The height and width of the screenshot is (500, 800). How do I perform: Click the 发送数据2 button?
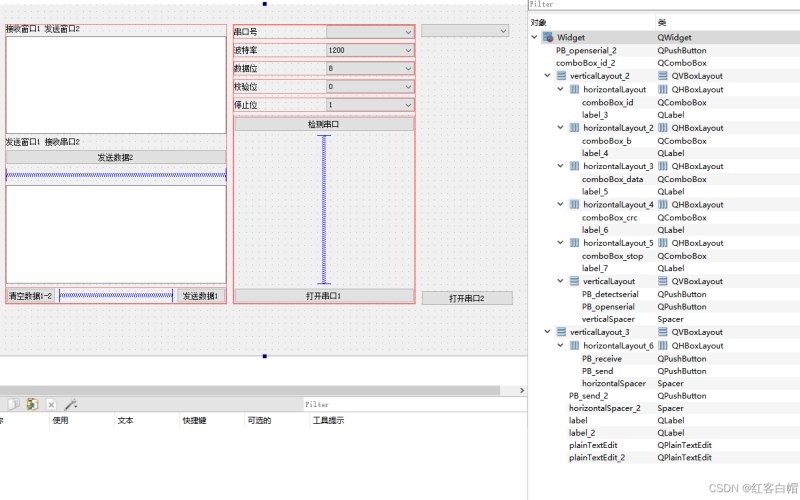[116, 157]
